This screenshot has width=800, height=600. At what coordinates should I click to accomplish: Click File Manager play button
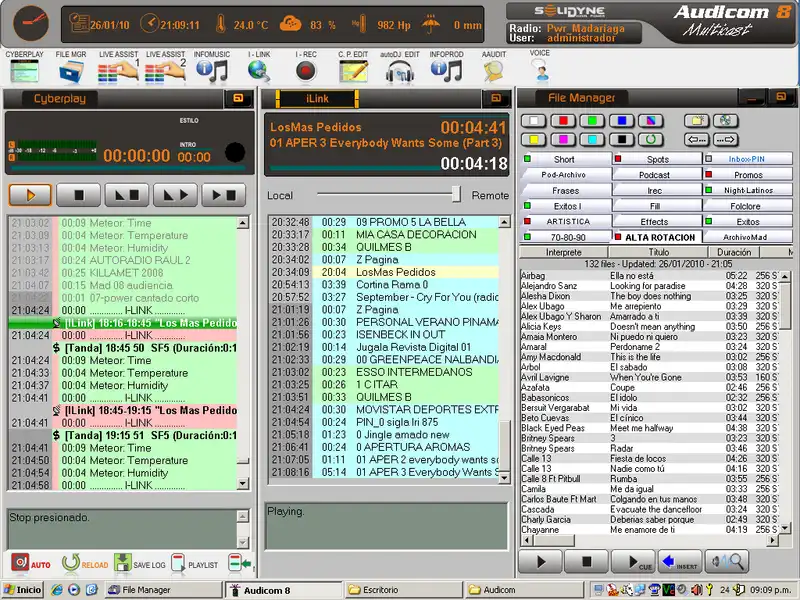(x=540, y=562)
